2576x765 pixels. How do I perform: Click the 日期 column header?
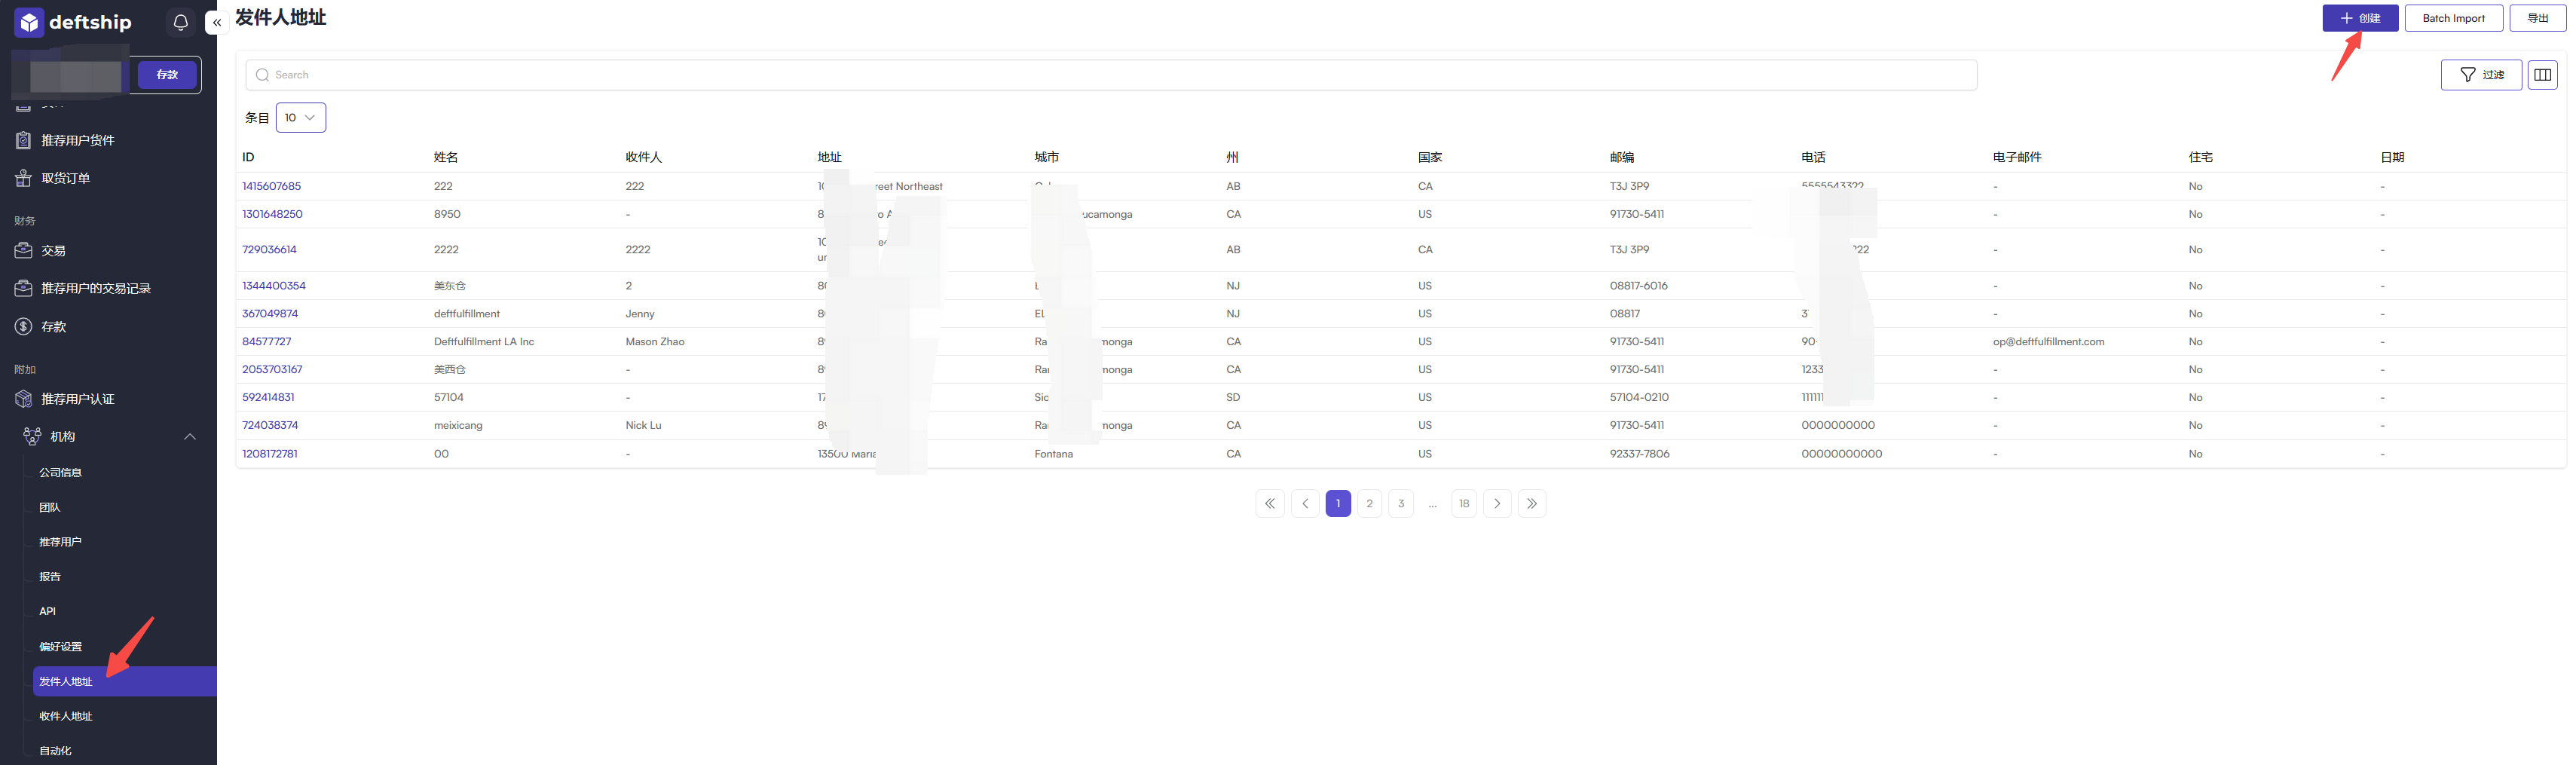pyautogui.click(x=2392, y=157)
